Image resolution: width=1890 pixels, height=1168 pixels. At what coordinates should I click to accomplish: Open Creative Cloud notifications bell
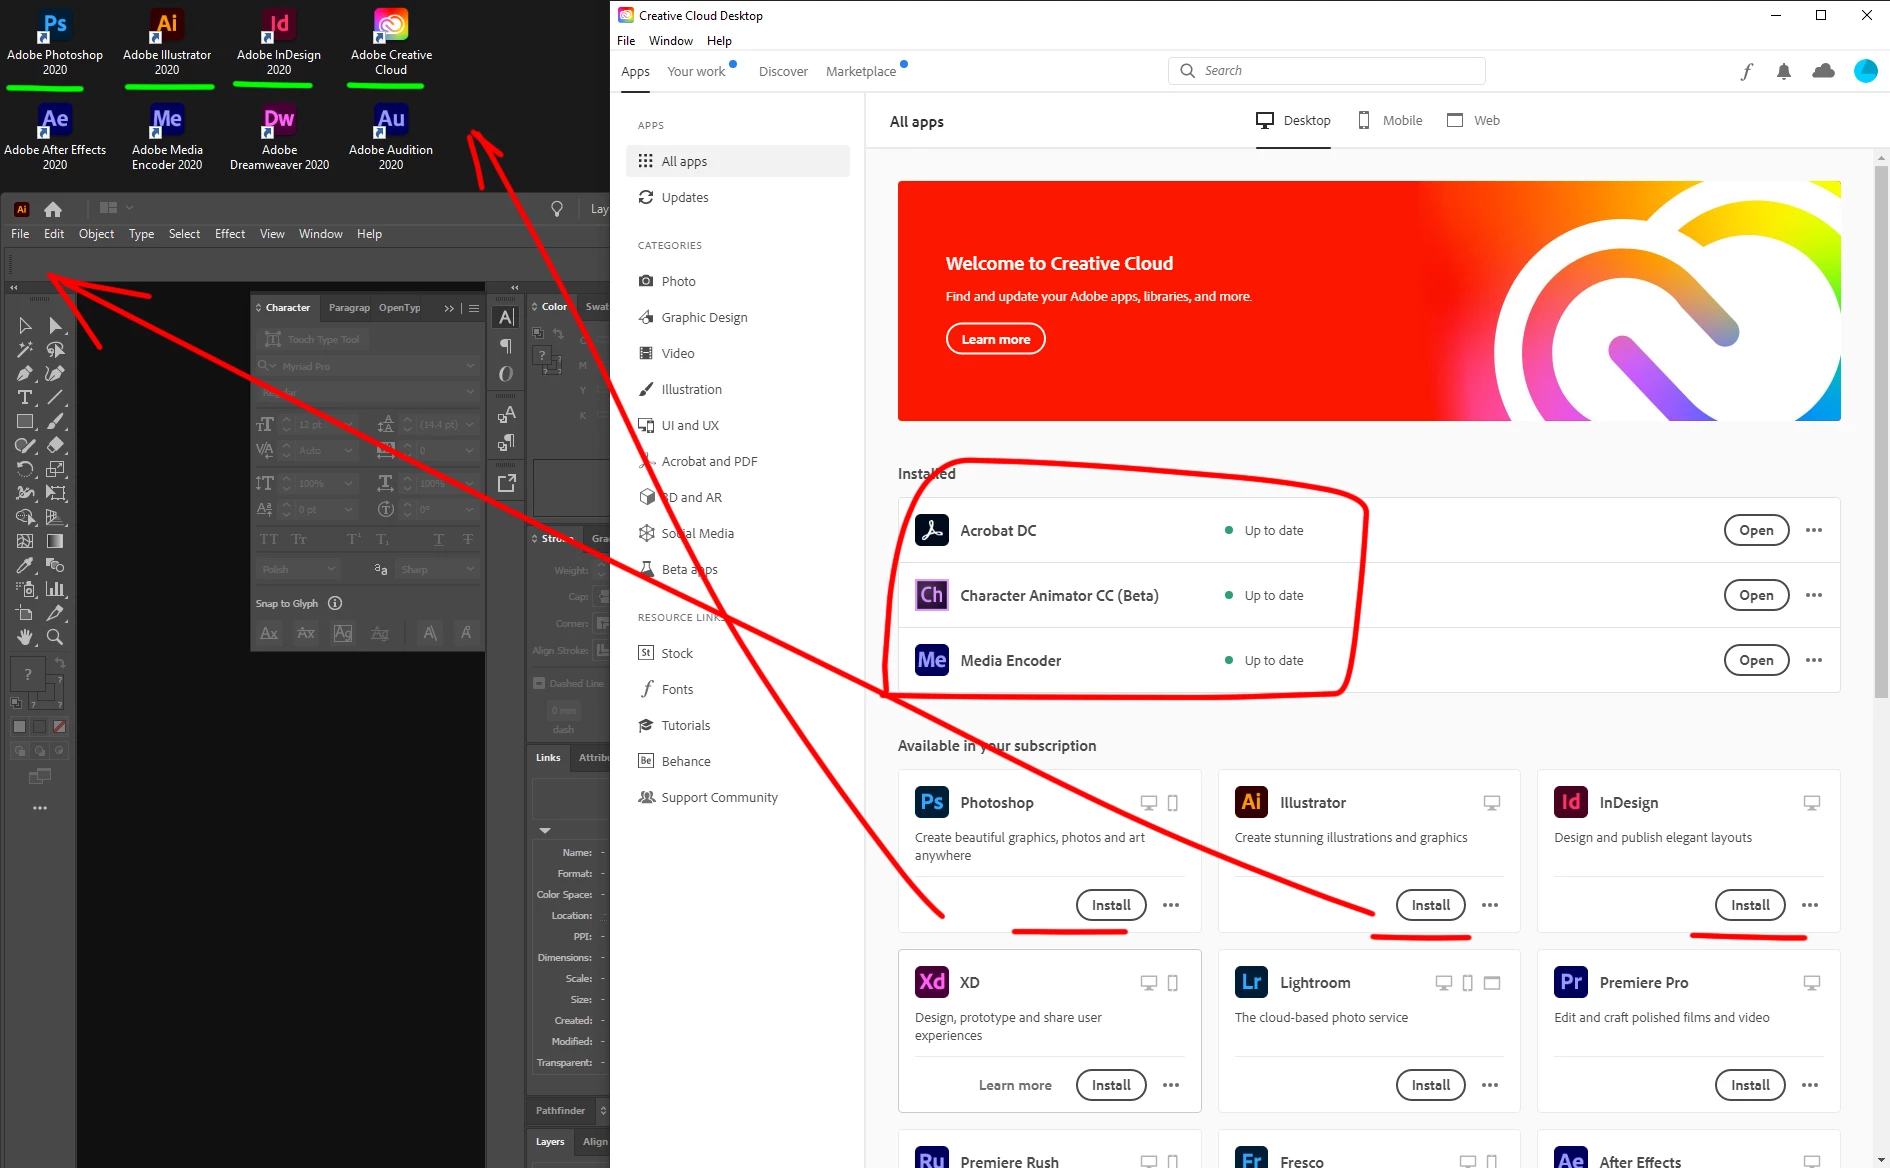pos(1783,71)
